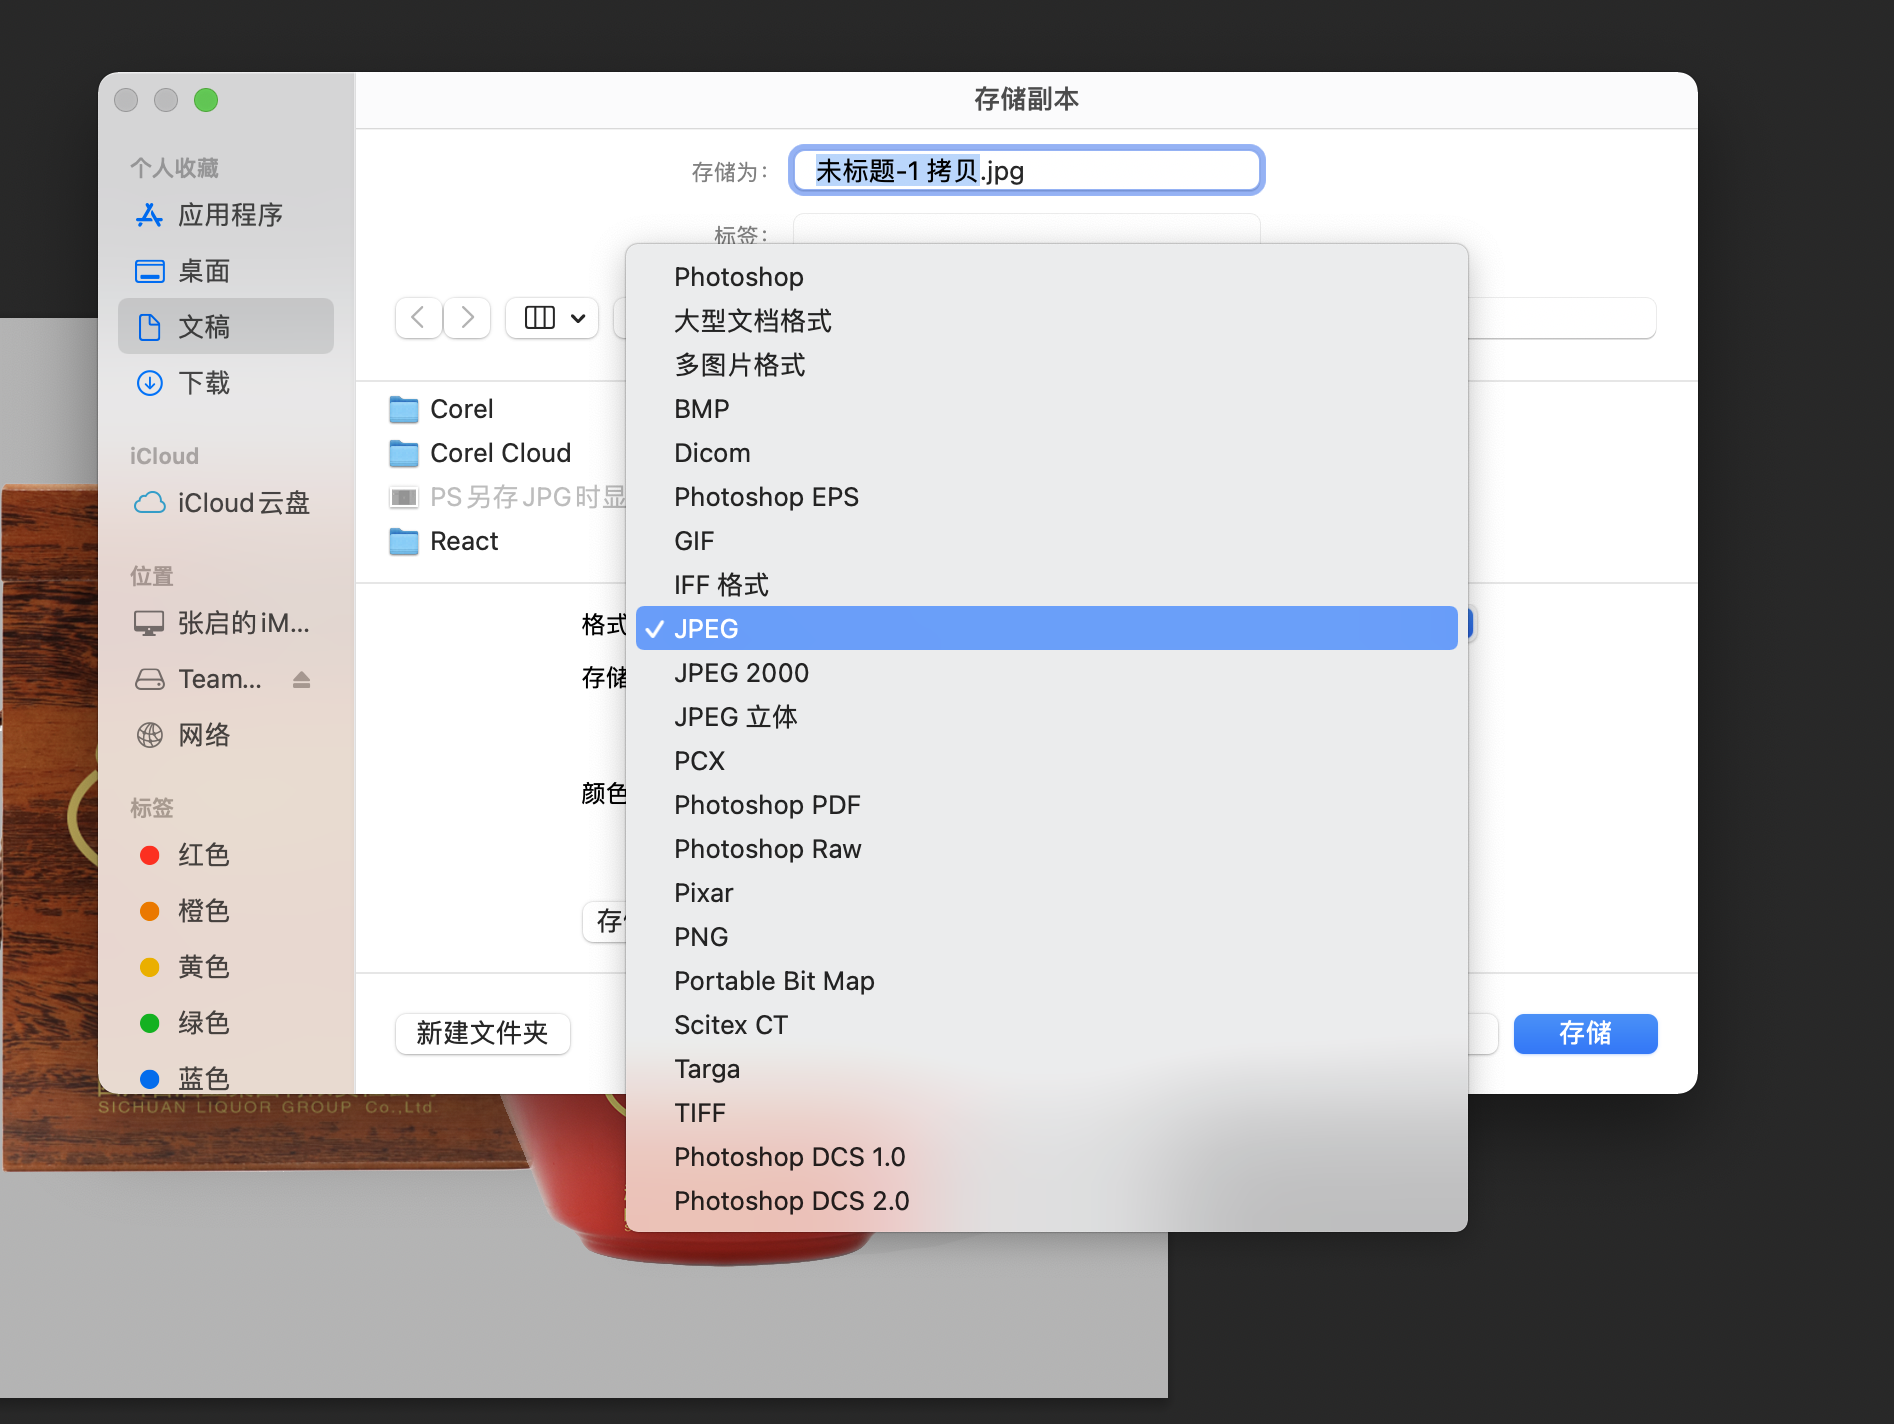Pick Photoshop PDF format option

(767, 805)
